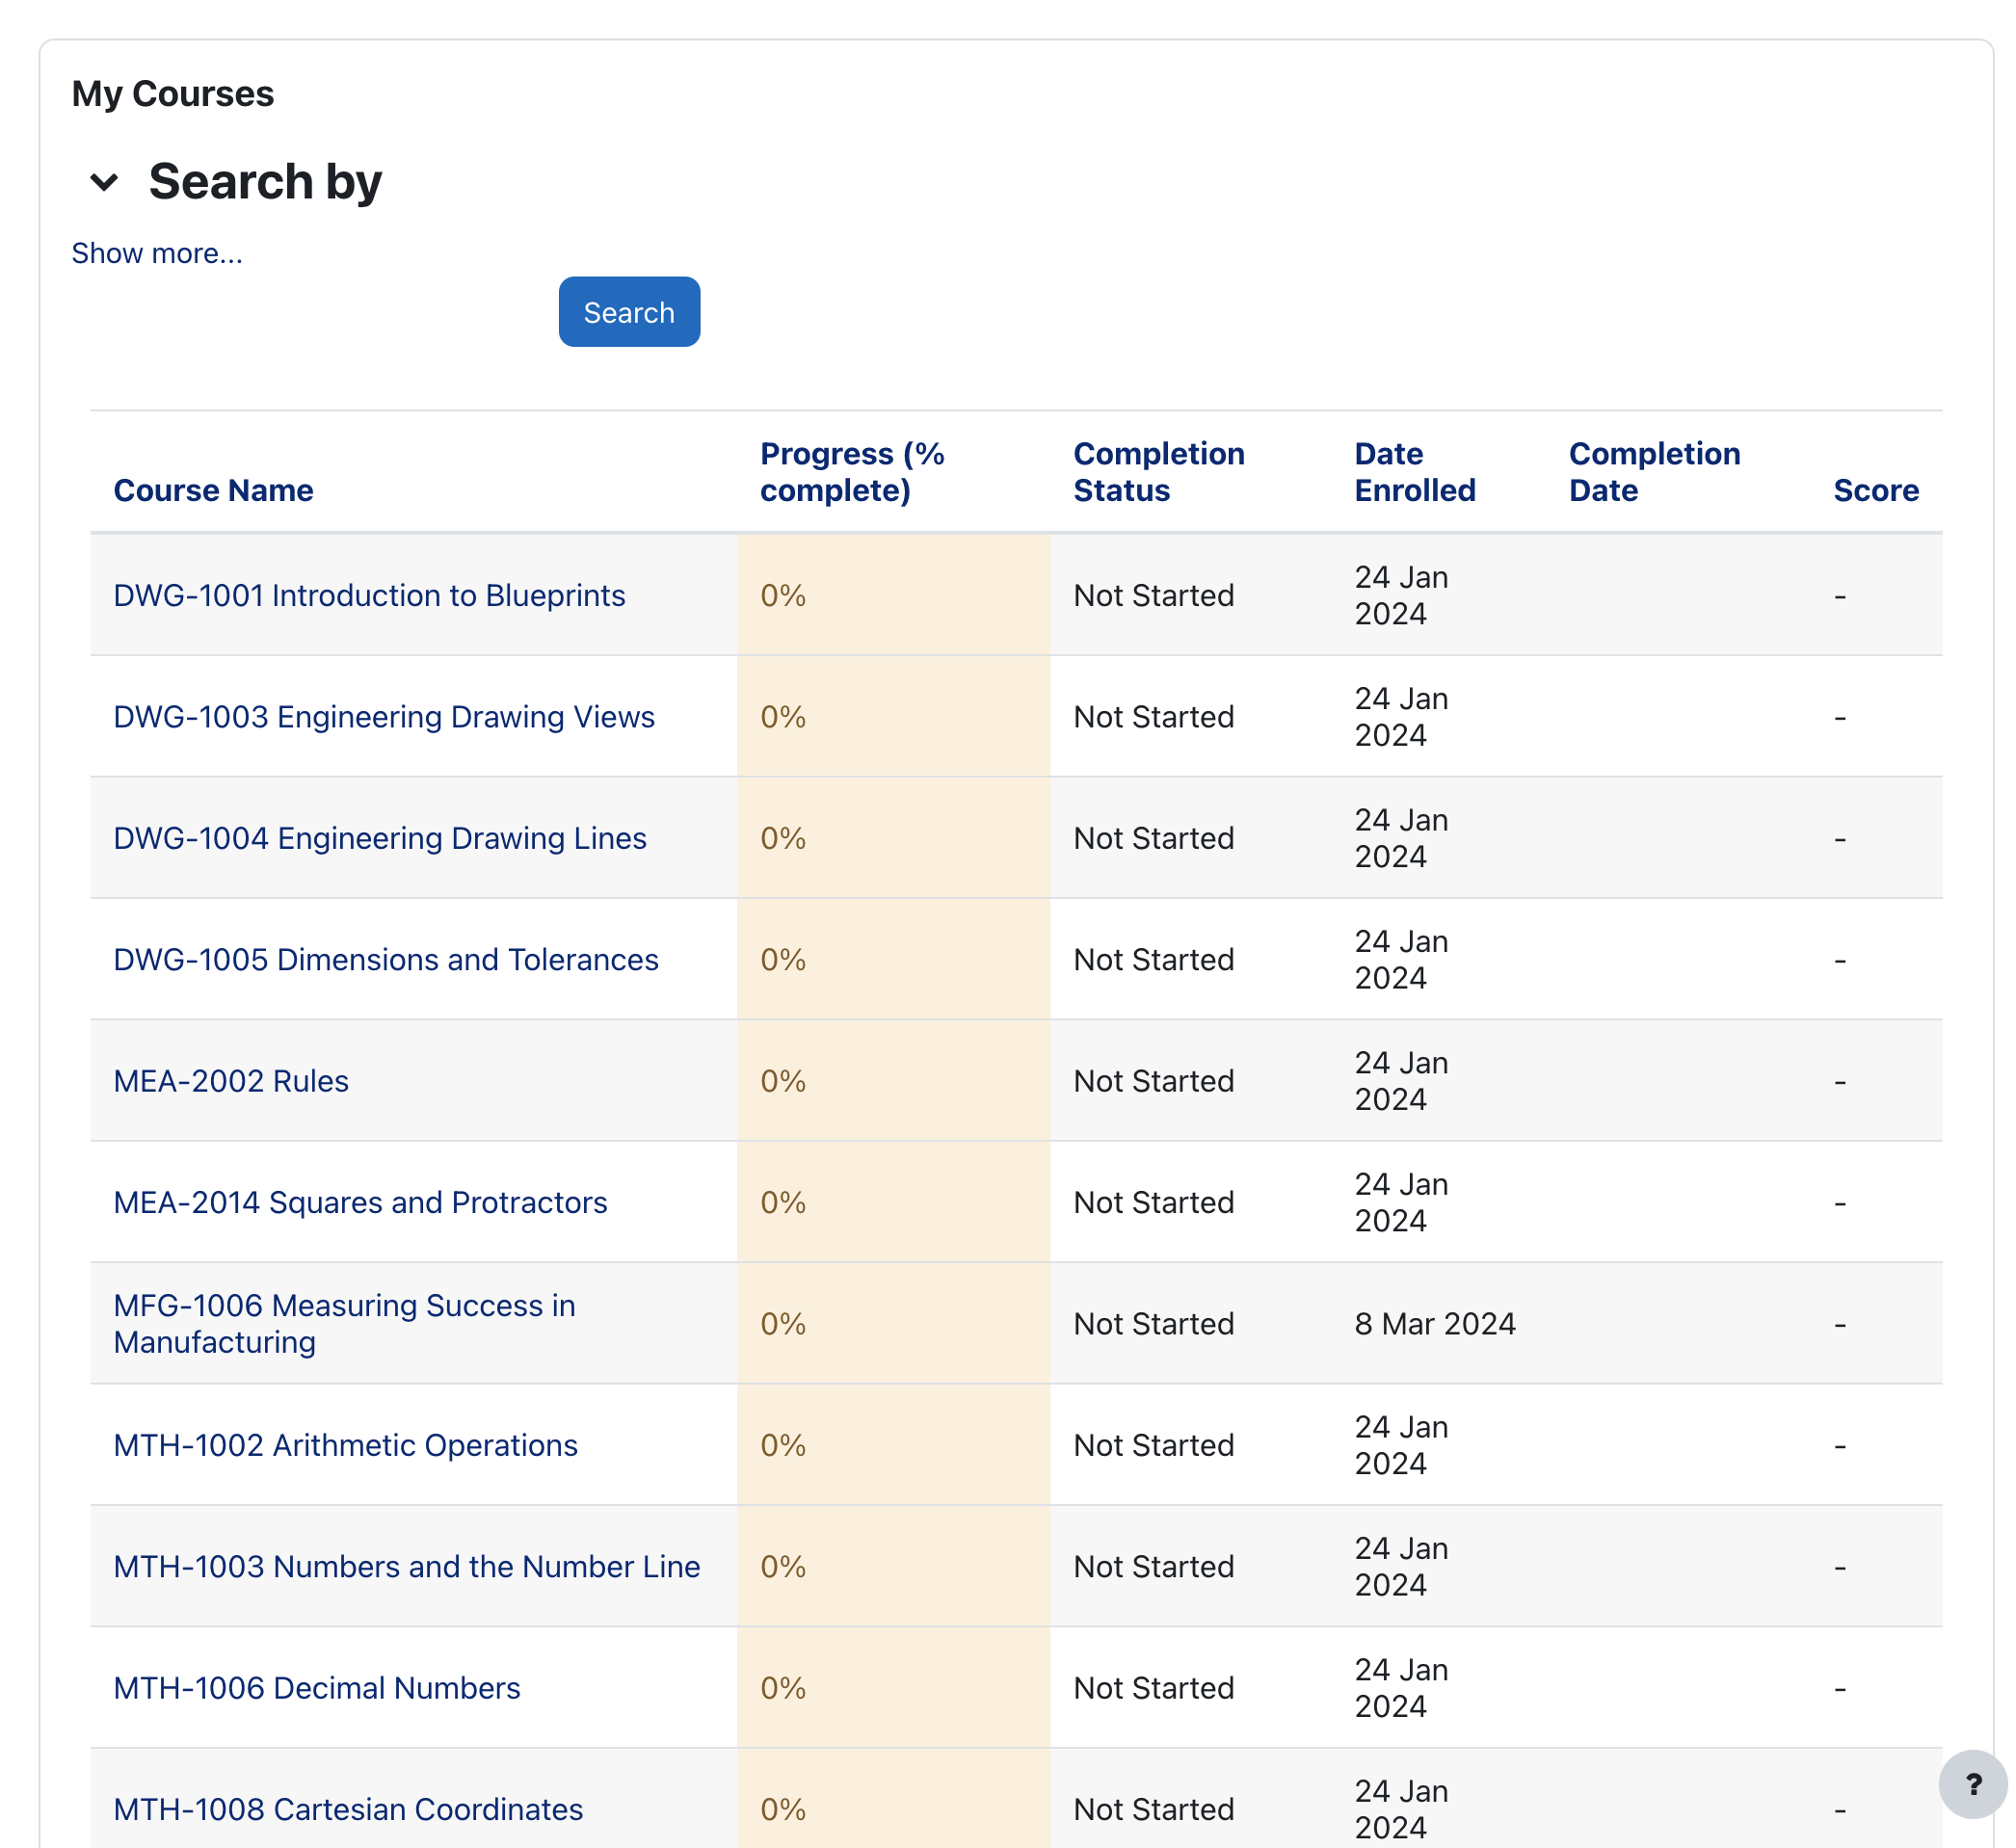Open DWG-1005 Dimensions and Tolerances
2016x1848 pixels.
tap(386, 959)
